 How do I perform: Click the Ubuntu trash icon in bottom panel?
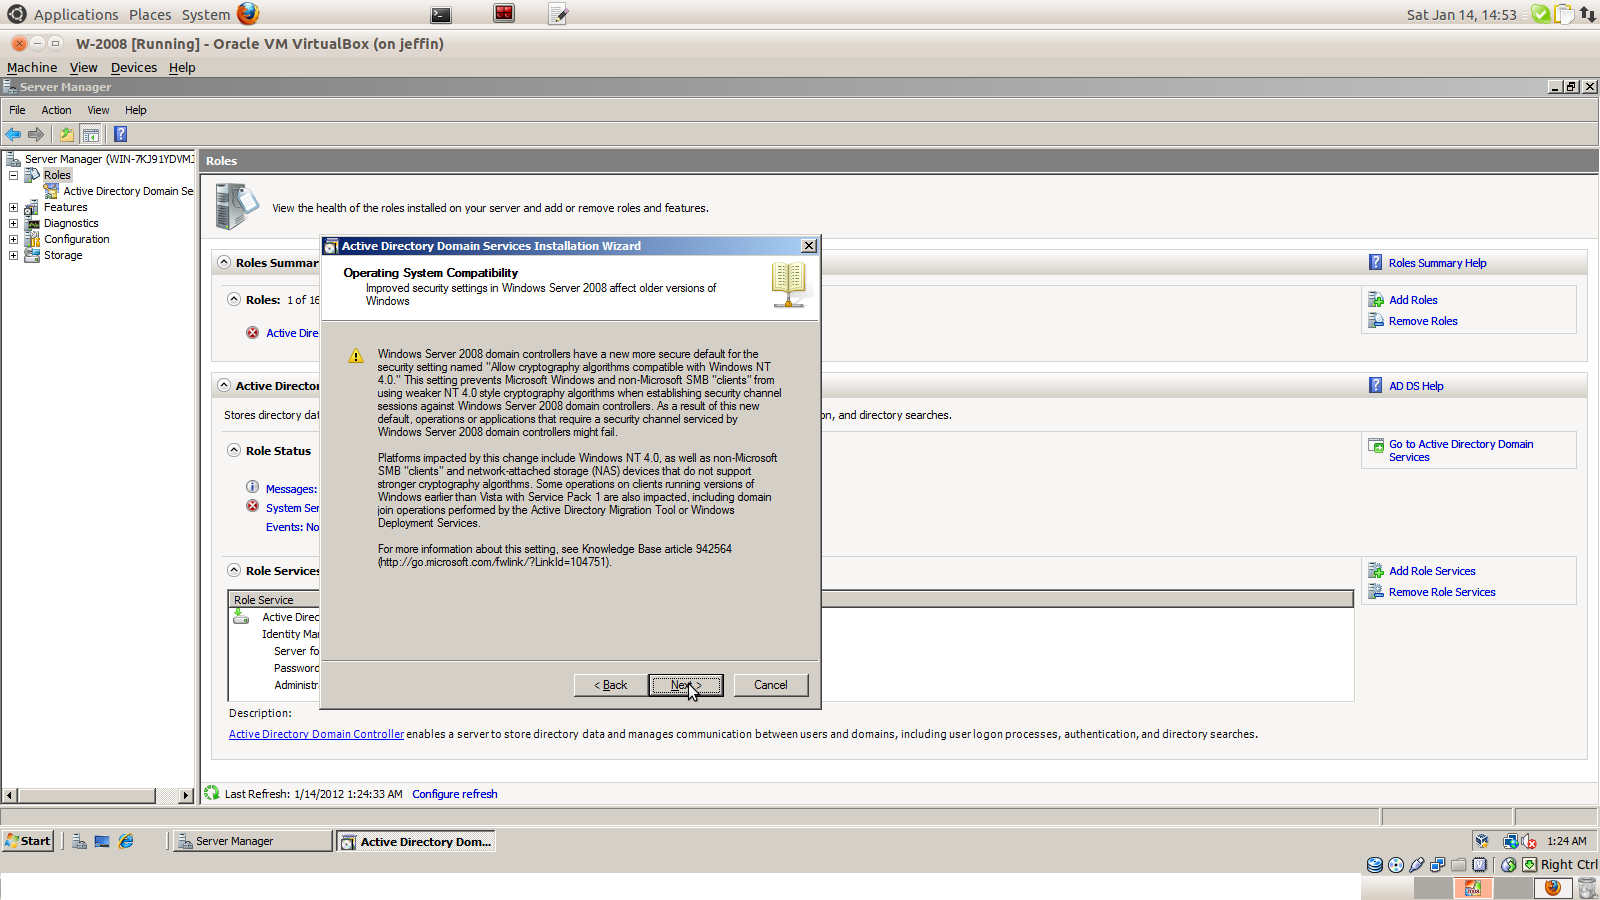1587,888
